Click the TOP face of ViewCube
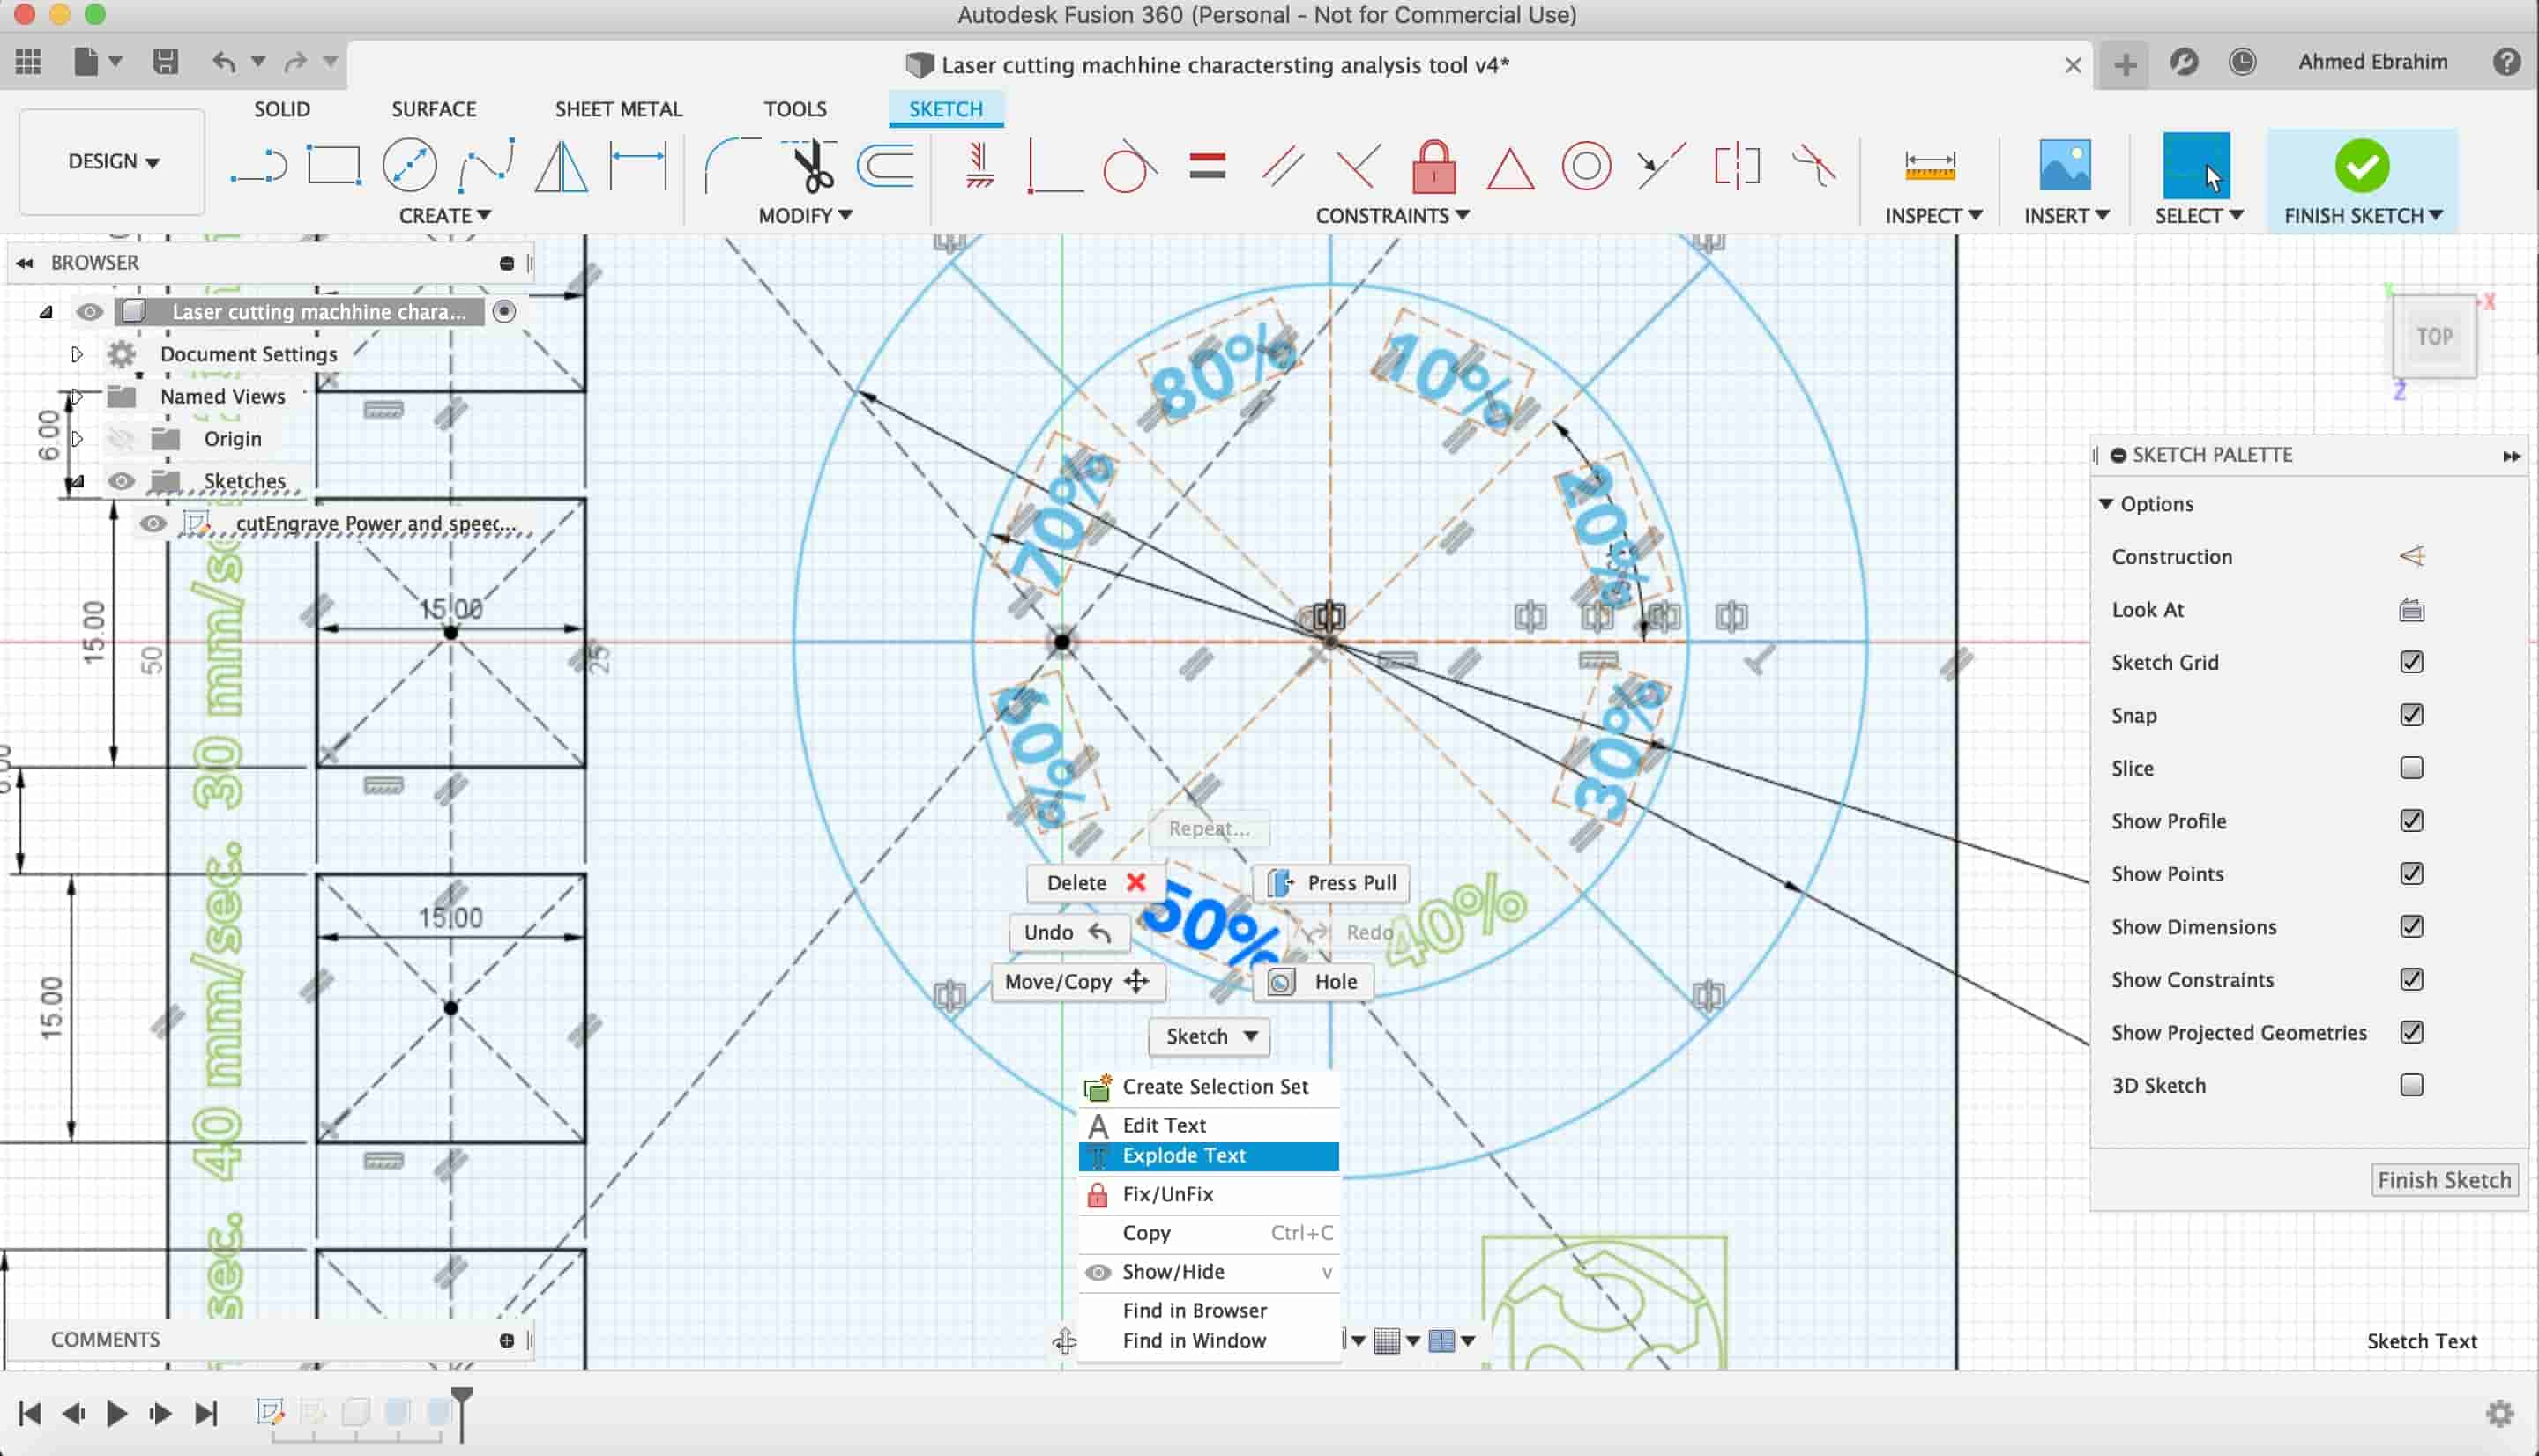 coord(2434,337)
